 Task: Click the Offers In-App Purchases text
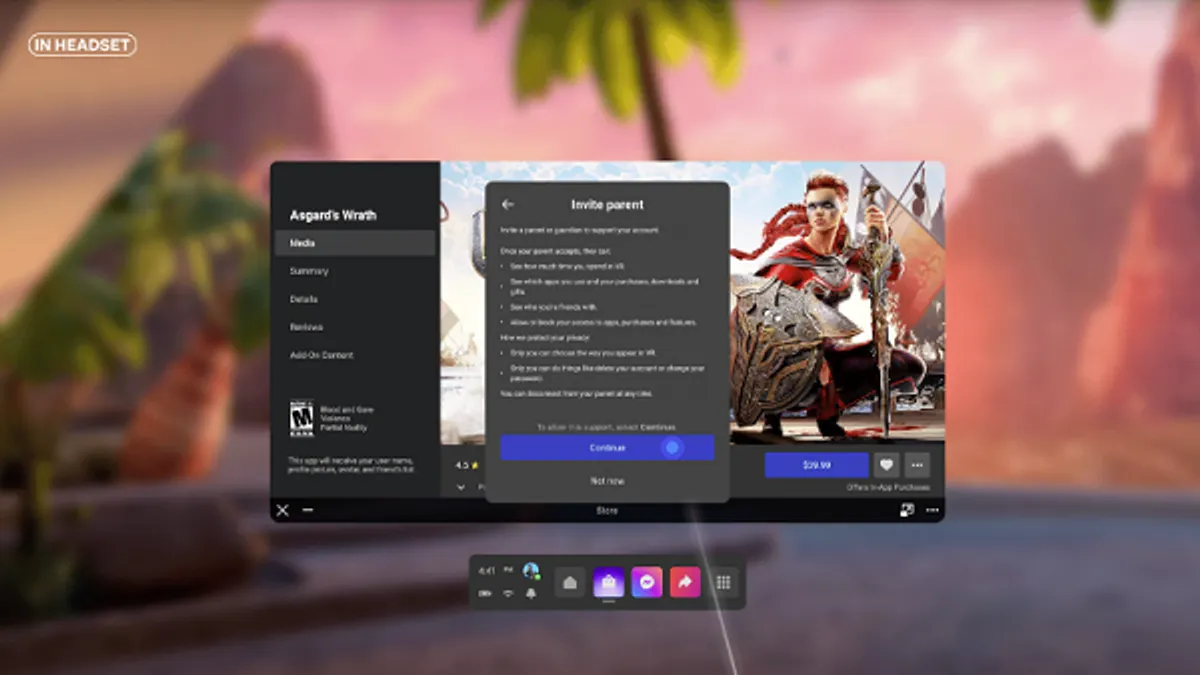(x=887, y=488)
